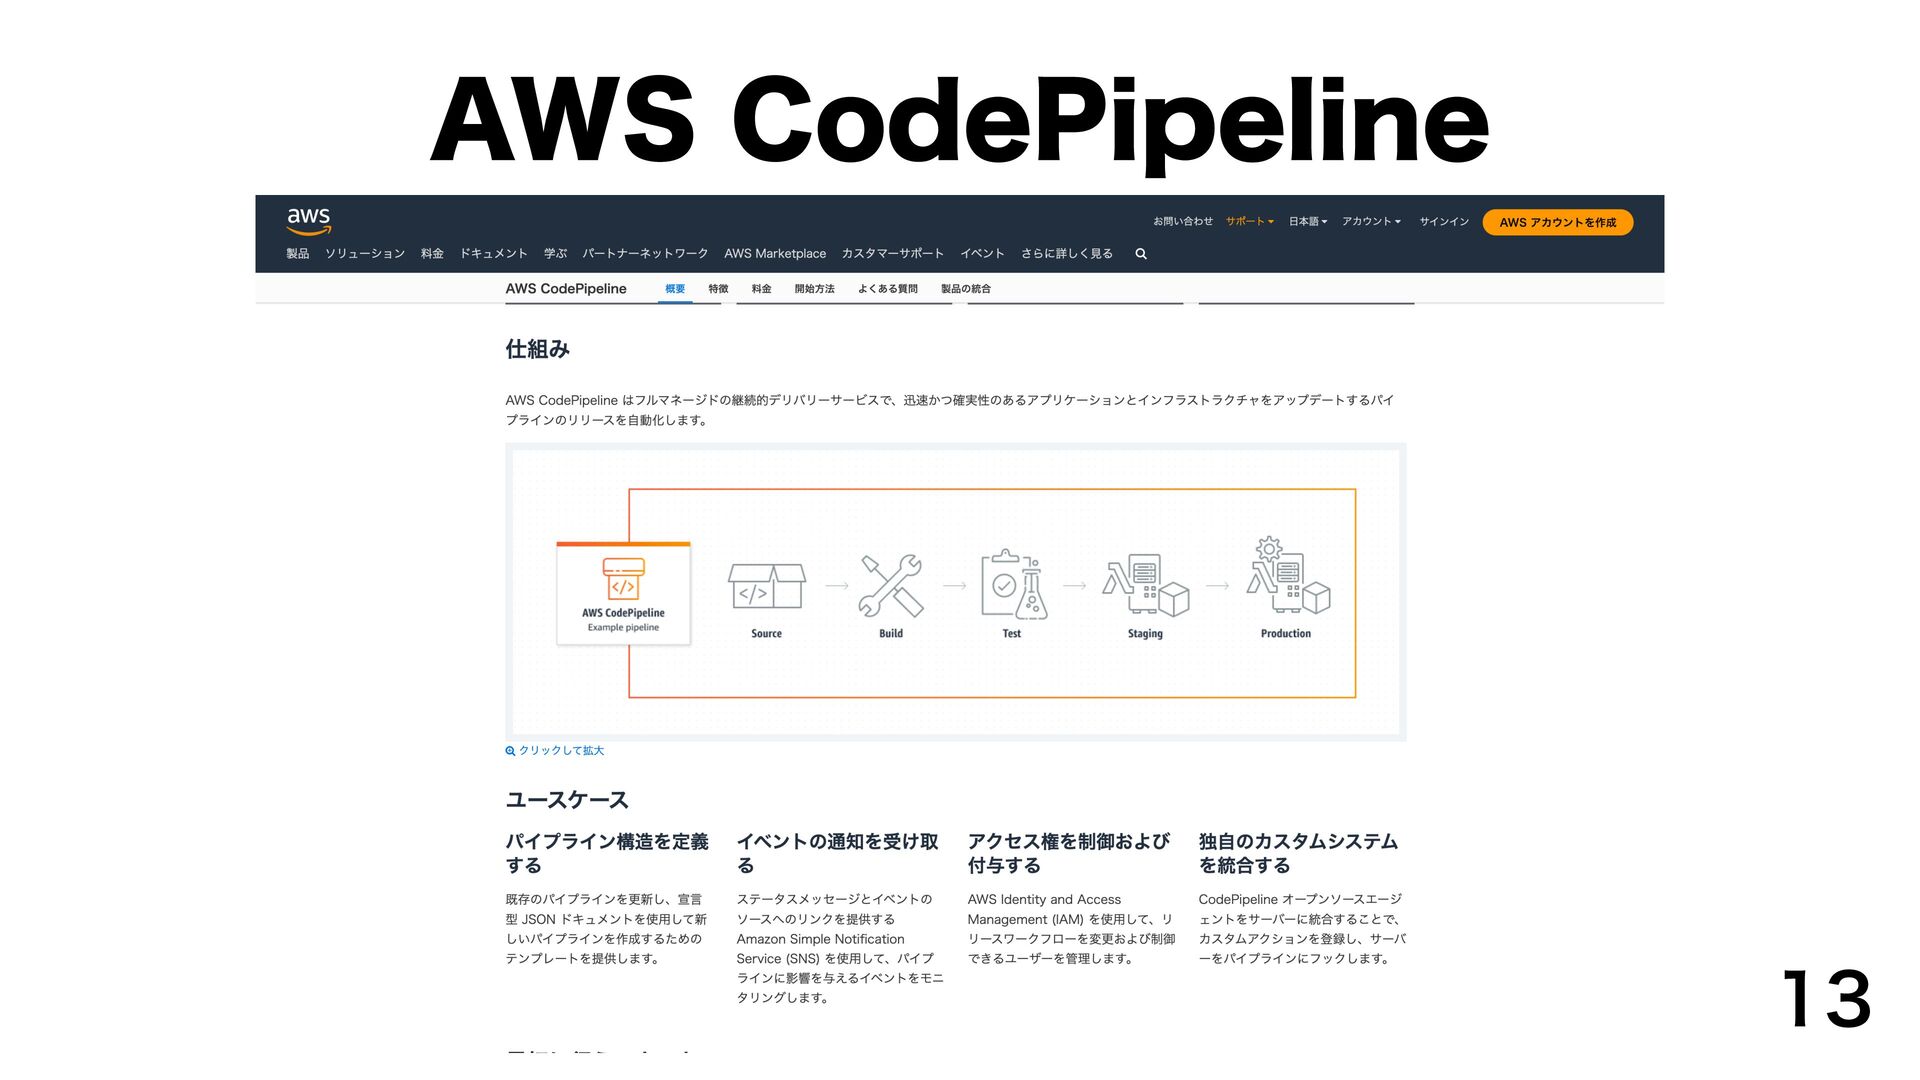This screenshot has width=1920, height=1080.
Task: Select the Staging stage icon
Action: [1146, 585]
